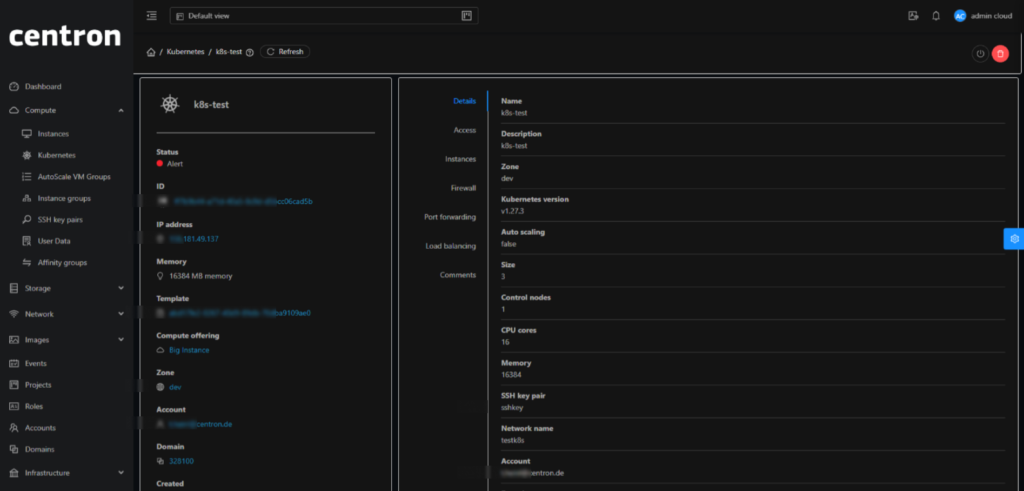Image resolution: width=1024 pixels, height=491 pixels.
Task: Click the Network wifi icon
Action: pos(14,314)
